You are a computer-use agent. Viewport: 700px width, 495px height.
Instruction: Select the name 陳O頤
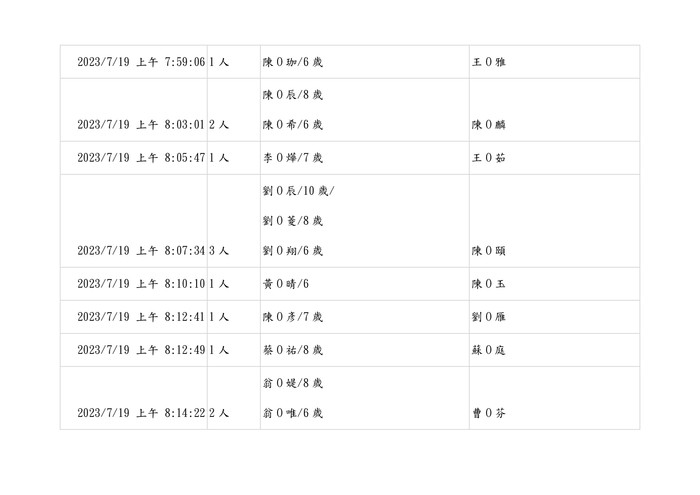488,250
